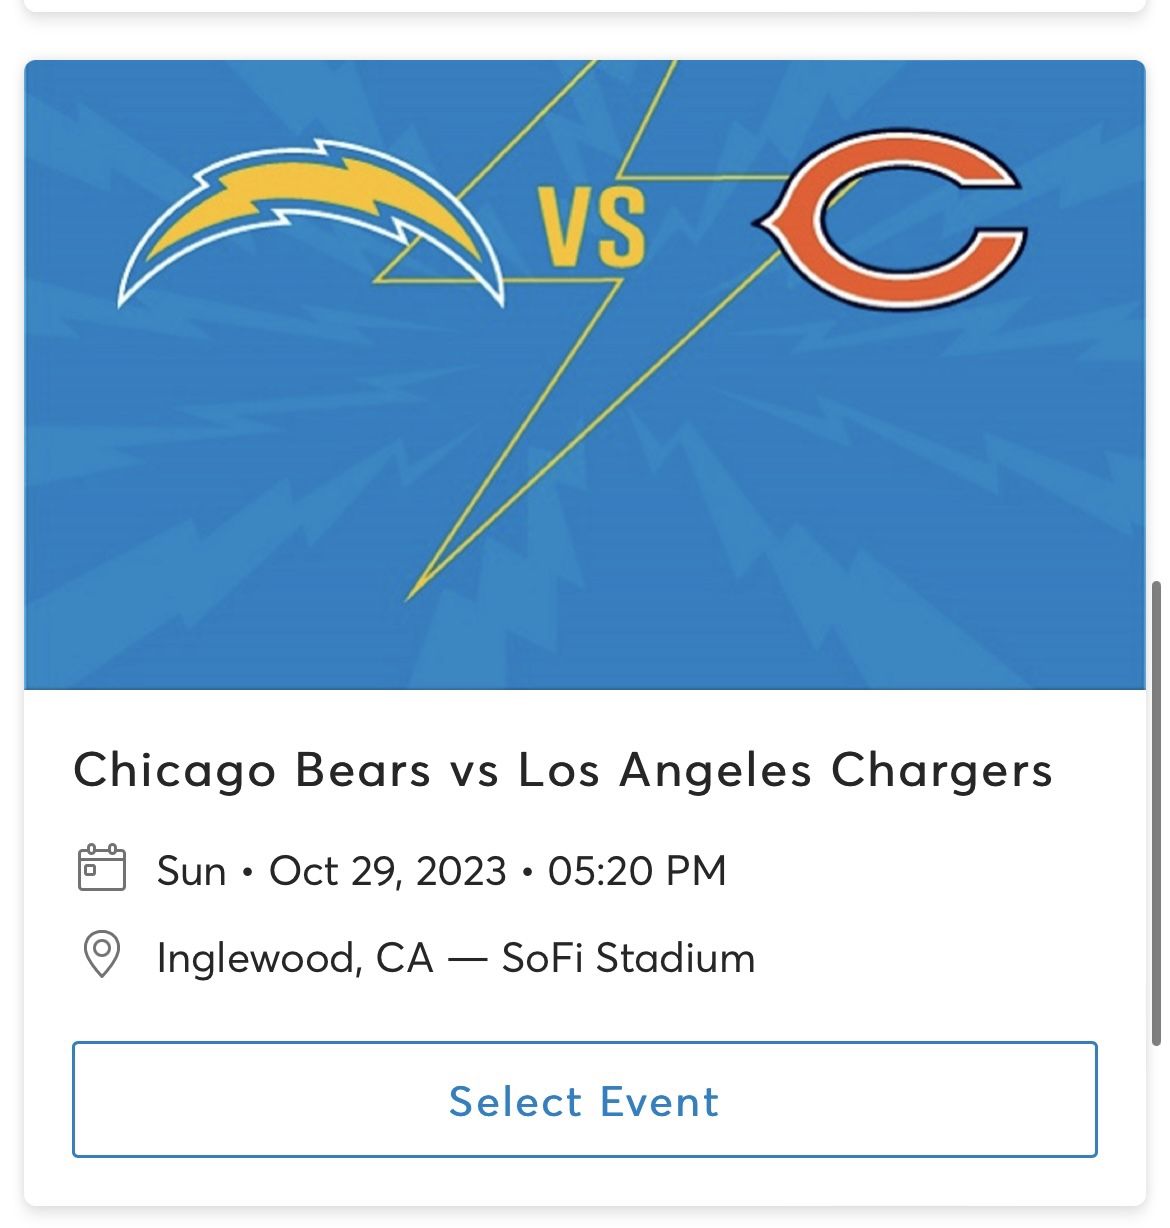Click the word Sun in date row
The image size is (1170, 1228).
coord(191,871)
